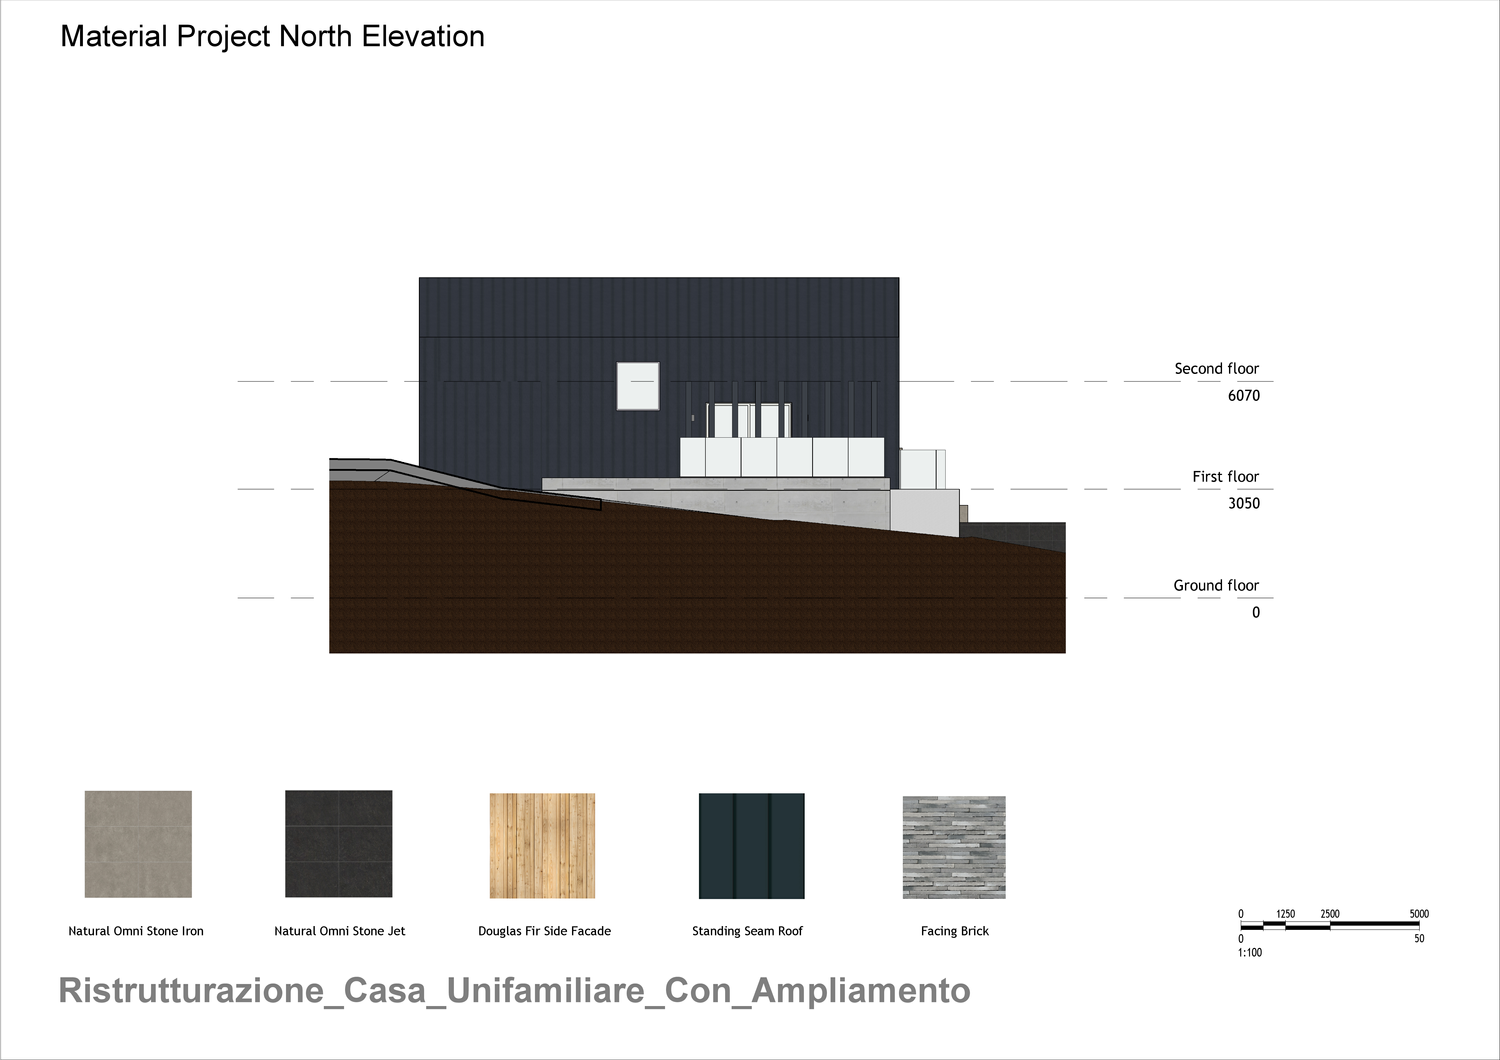This screenshot has height=1060, width=1500.
Task: Click the Douglas Fir Side Facade caption
Action: tap(544, 931)
